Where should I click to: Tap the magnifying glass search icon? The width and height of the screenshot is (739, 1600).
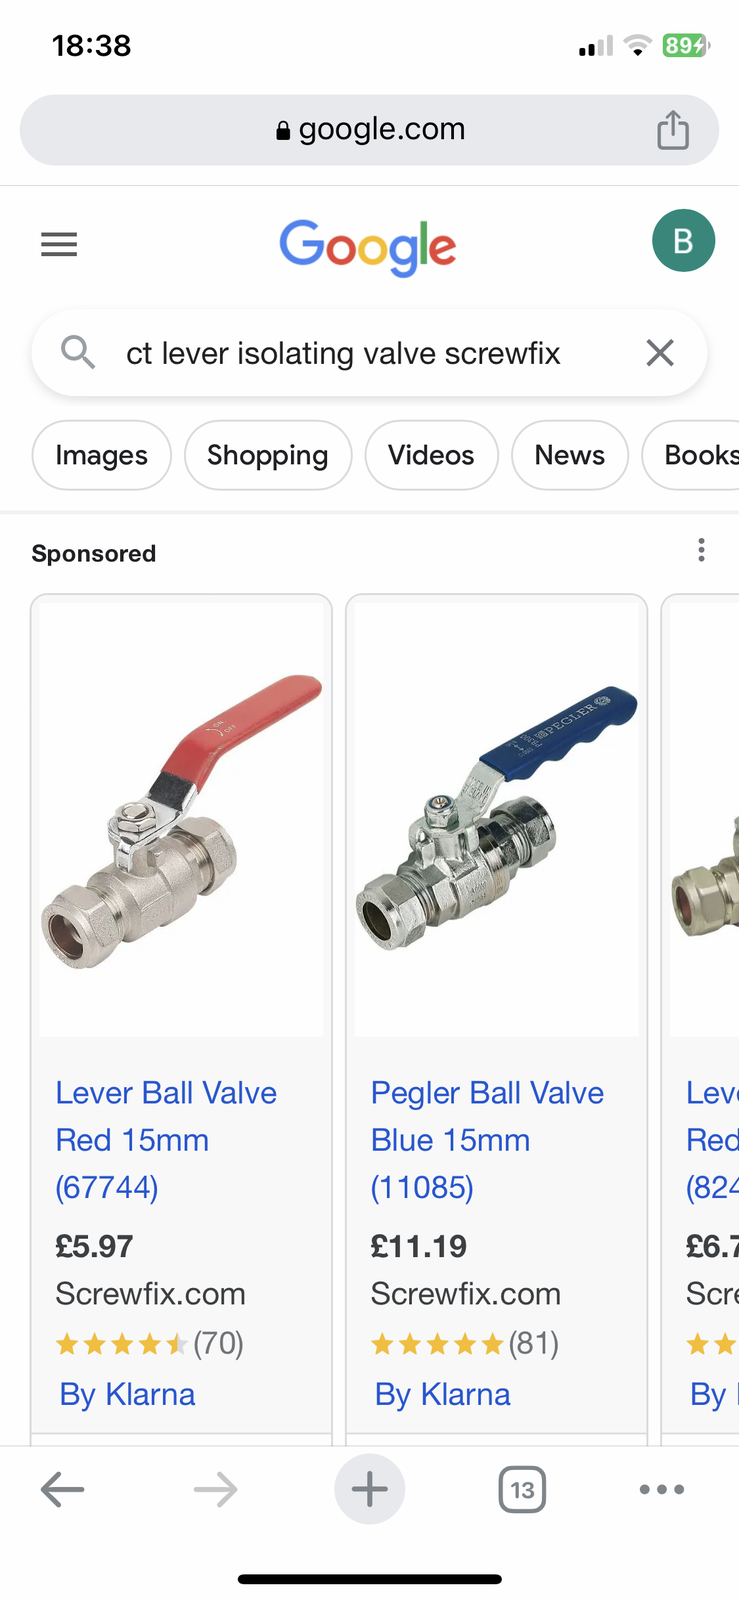[x=78, y=352]
